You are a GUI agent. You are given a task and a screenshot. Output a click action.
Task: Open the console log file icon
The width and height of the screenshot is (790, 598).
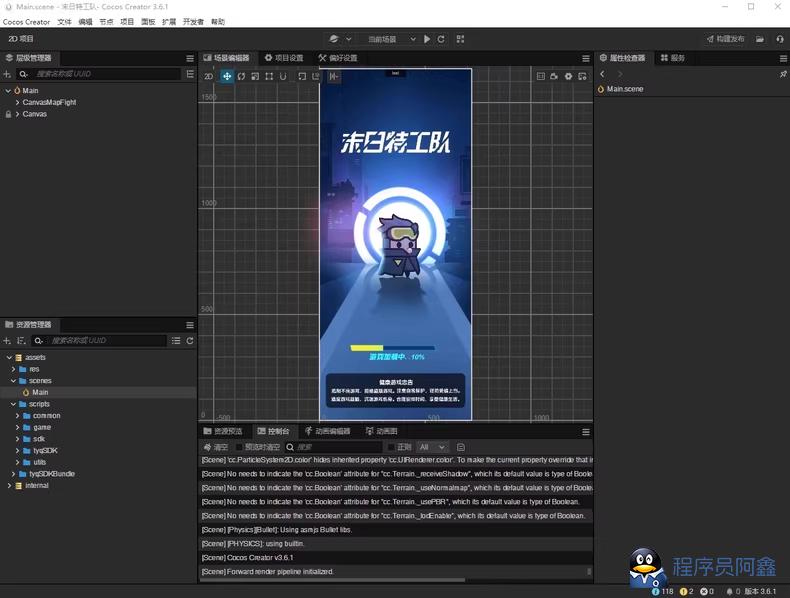(461, 447)
